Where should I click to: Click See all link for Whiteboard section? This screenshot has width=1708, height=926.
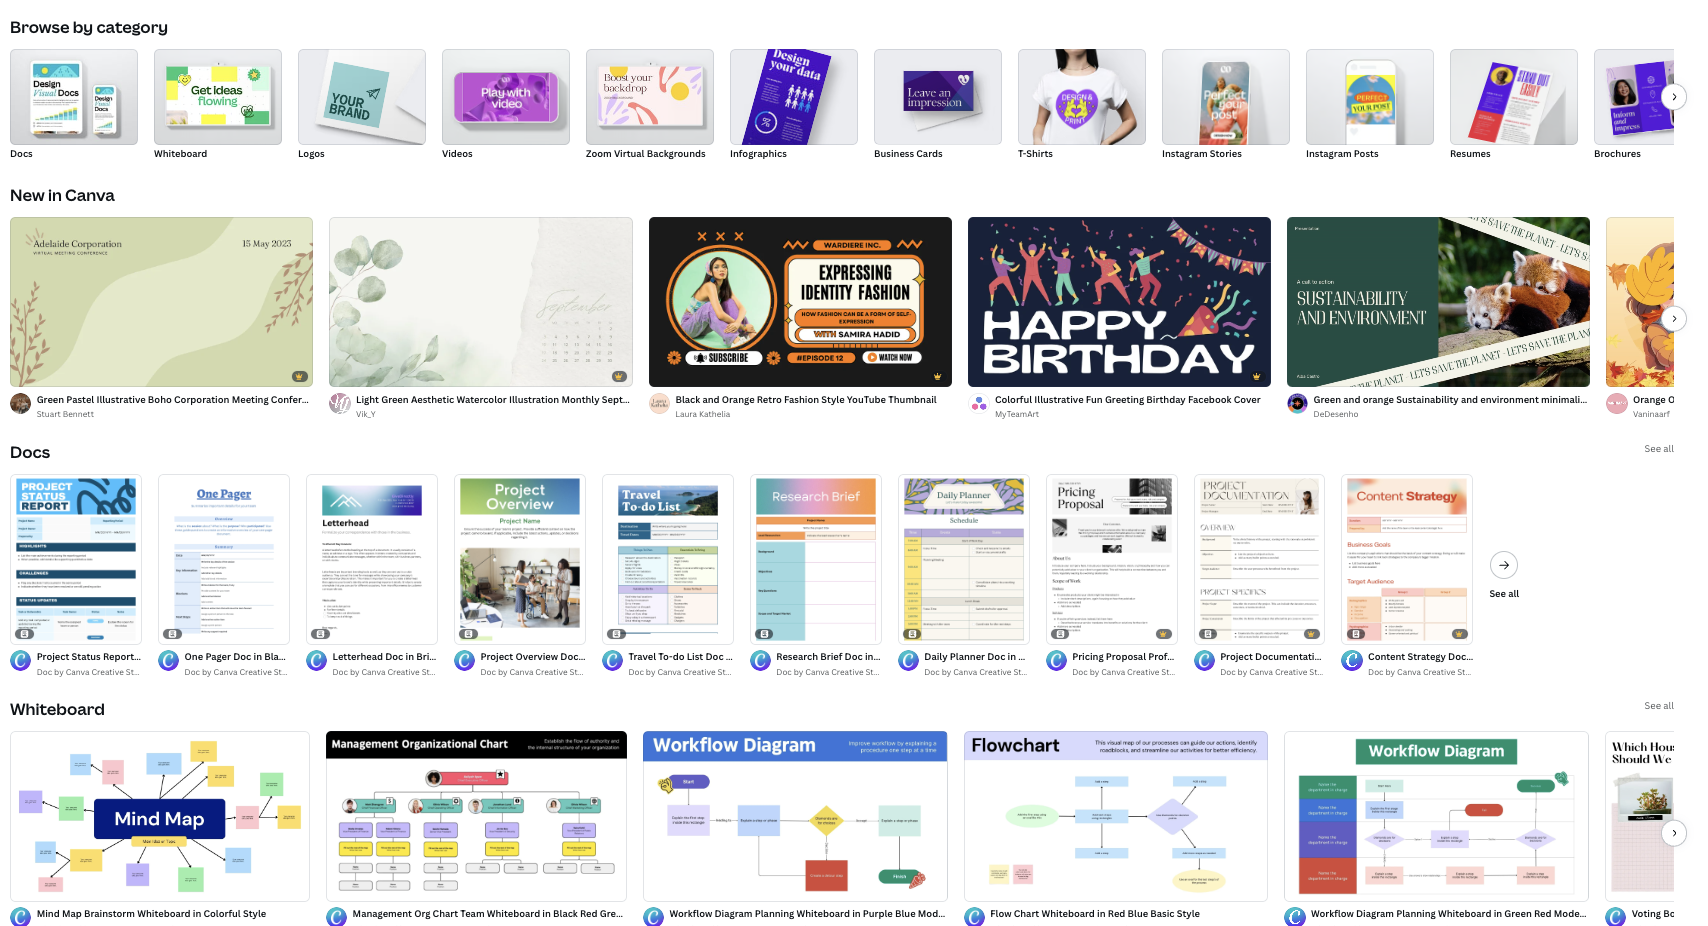[x=1658, y=706]
